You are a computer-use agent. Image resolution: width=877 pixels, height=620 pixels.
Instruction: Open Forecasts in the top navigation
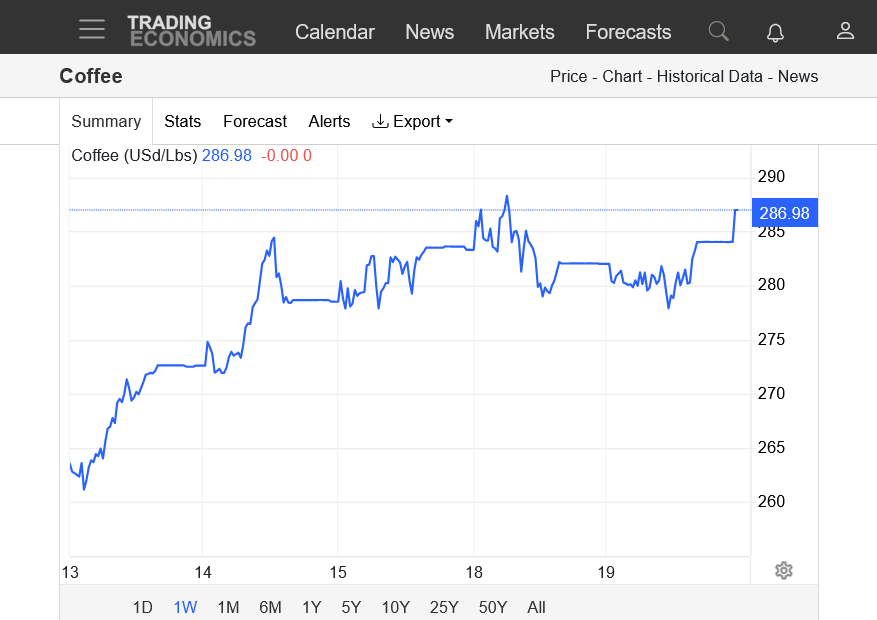tap(628, 32)
